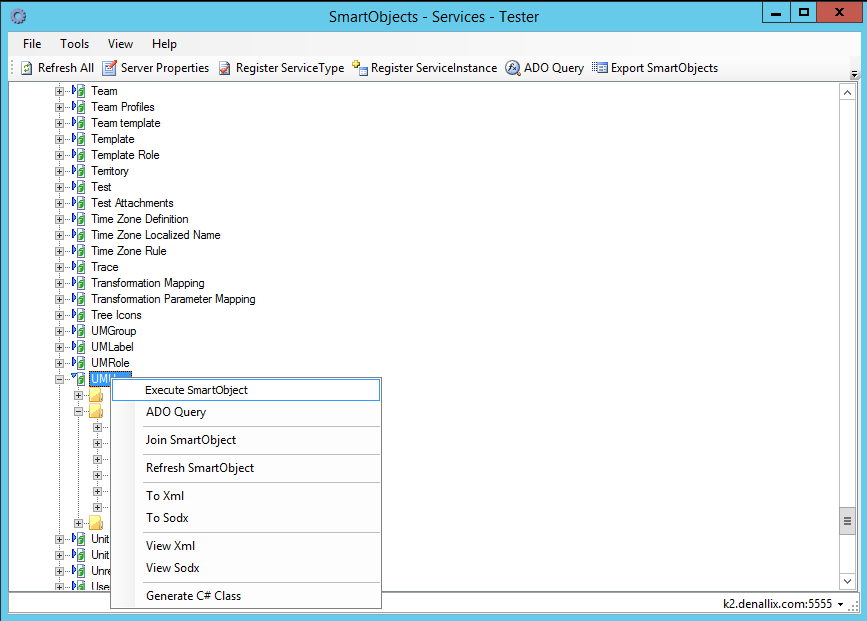Select the Test Attachments tree item

pyautogui.click(x=132, y=203)
